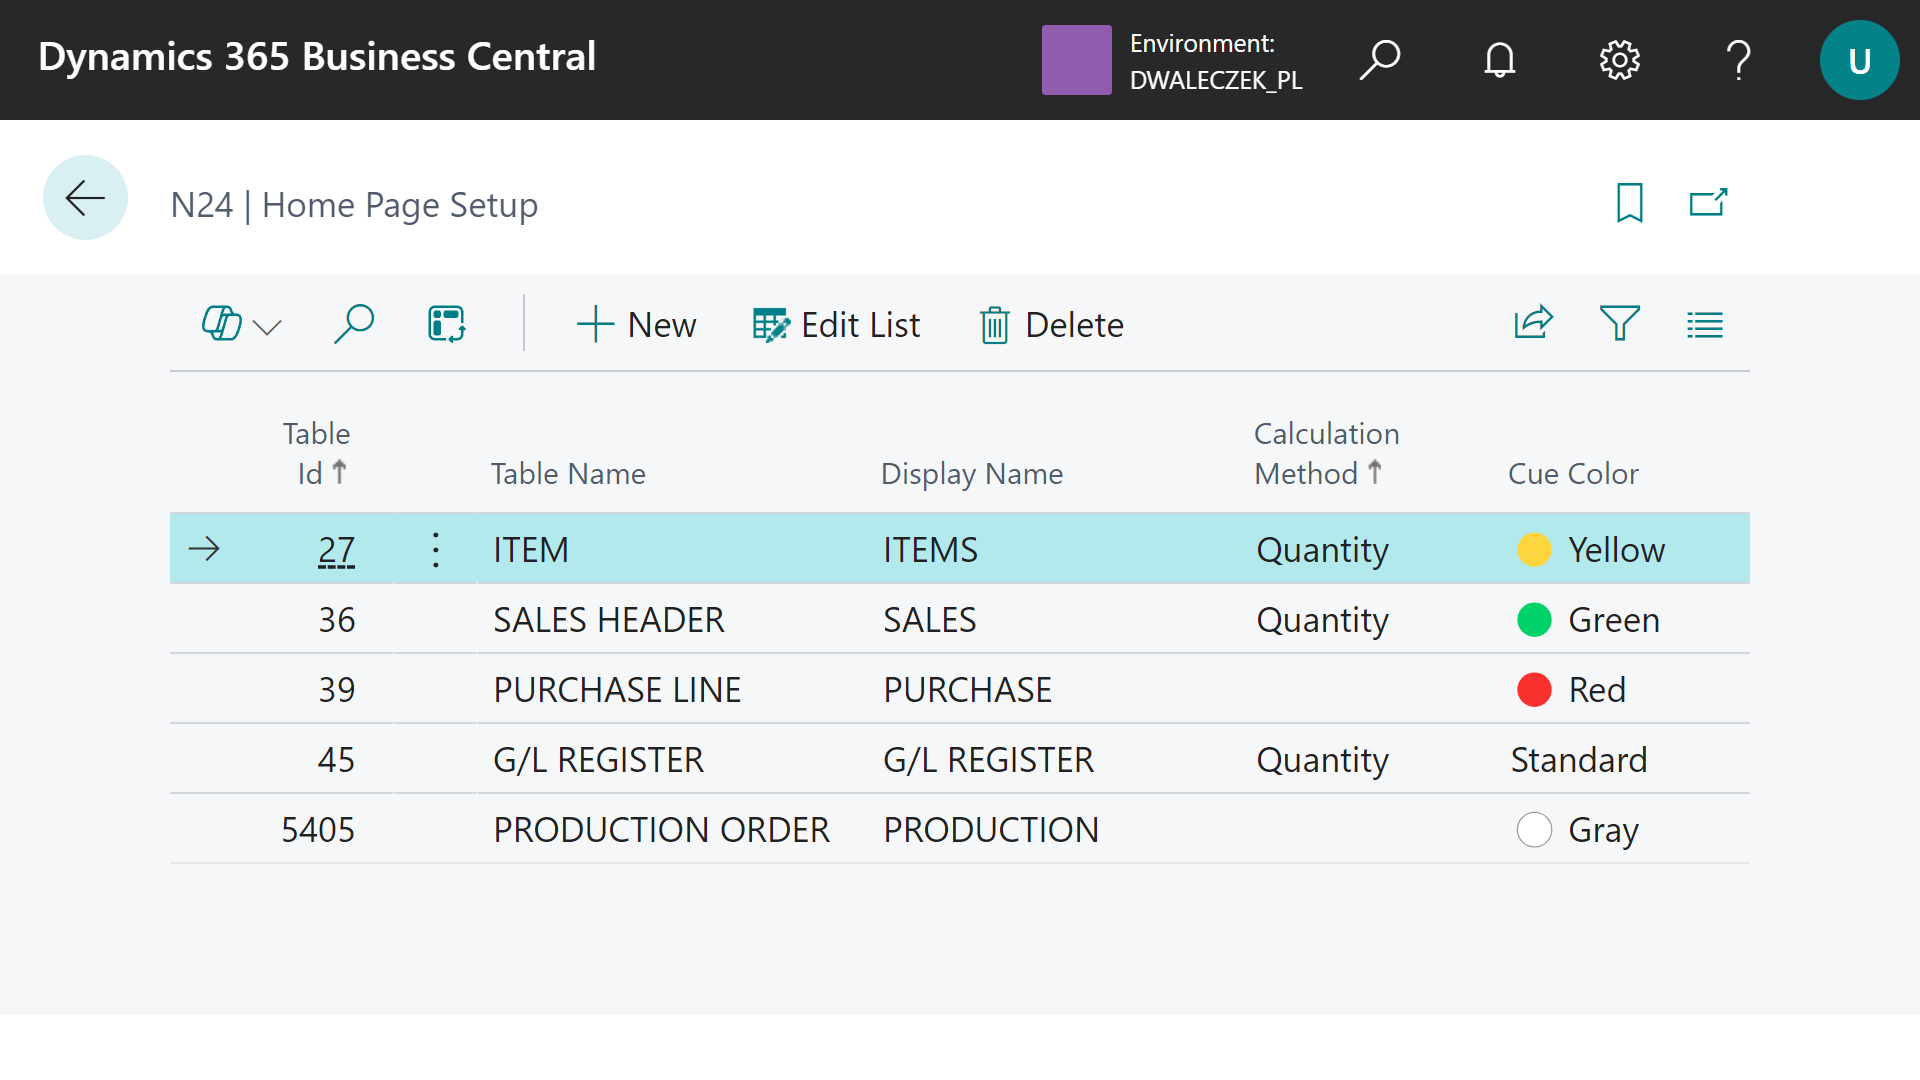Select PRODUCTION ORDER table name
The image size is (1920, 1080).
coord(661,829)
